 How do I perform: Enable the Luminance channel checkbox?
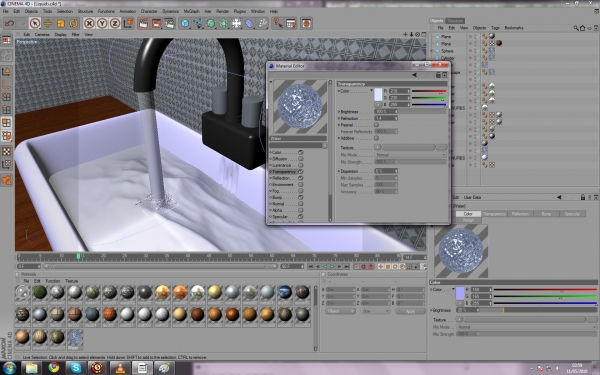coord(301,165)
